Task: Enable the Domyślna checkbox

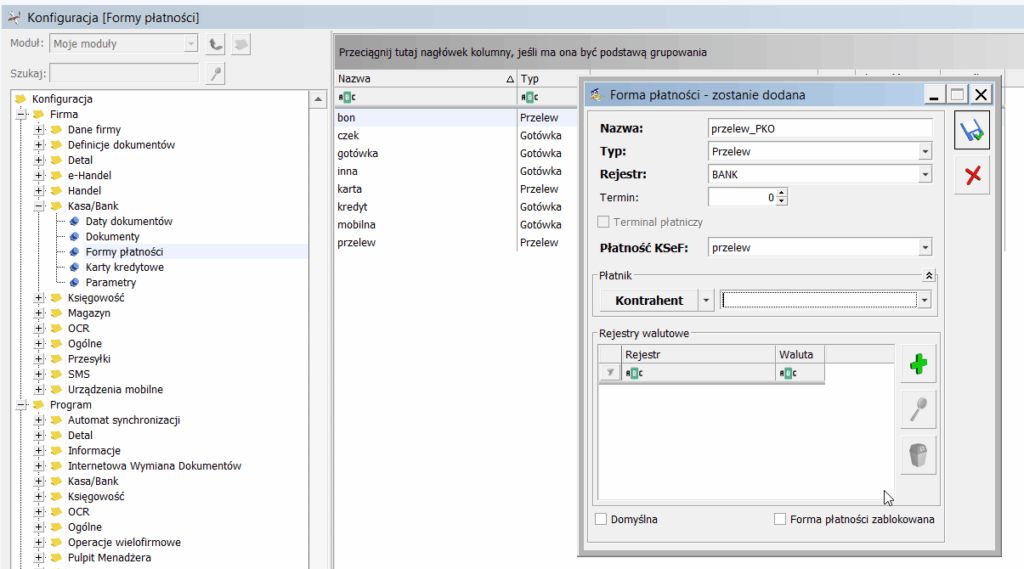Action: [x=601, y=519]
